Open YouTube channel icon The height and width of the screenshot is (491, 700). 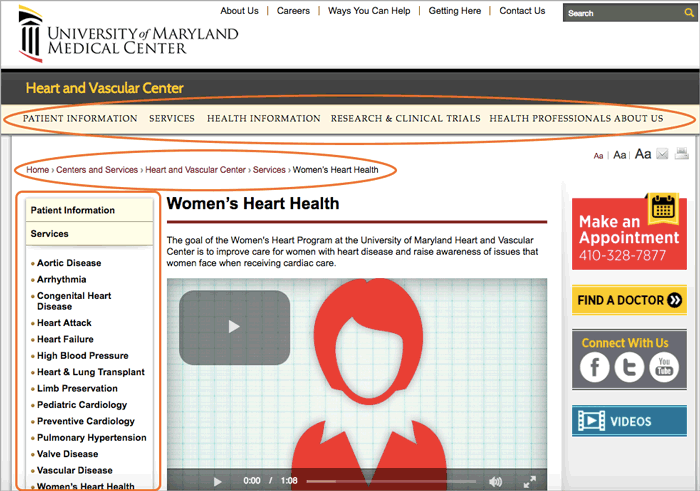click(664, 367)
